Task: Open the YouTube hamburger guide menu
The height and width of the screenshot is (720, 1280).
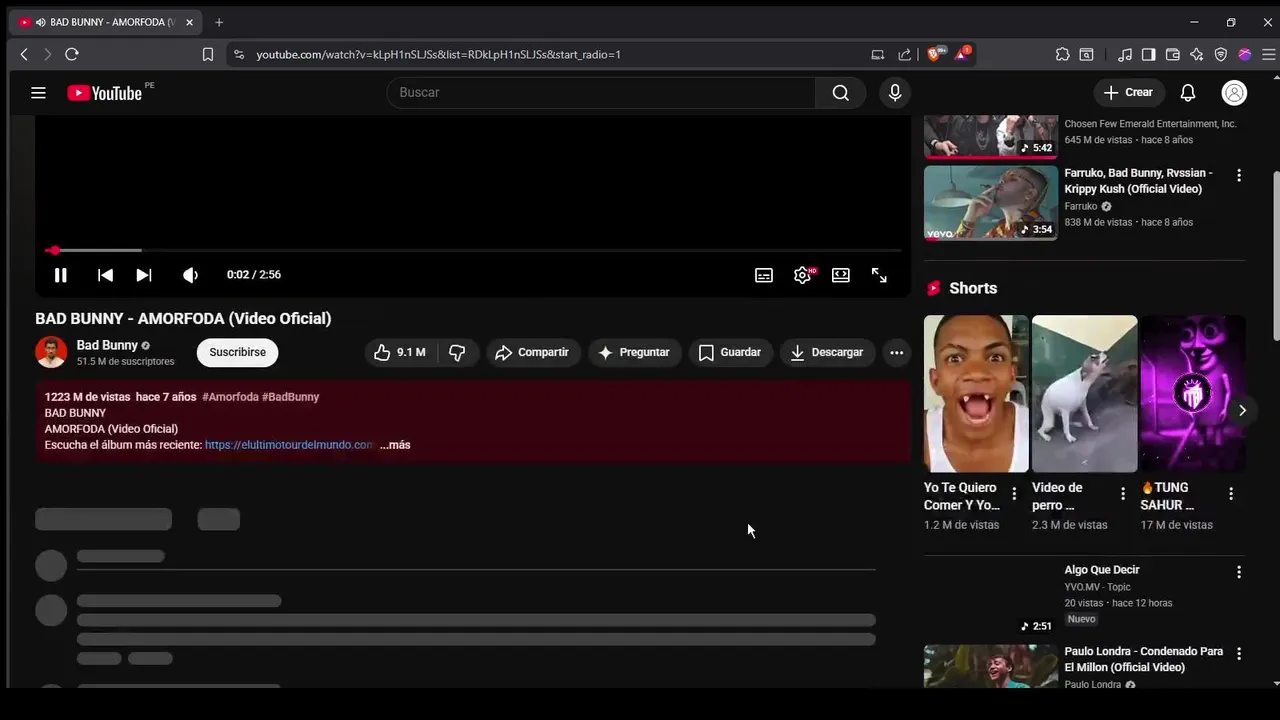Action: [x=38, y=93]
